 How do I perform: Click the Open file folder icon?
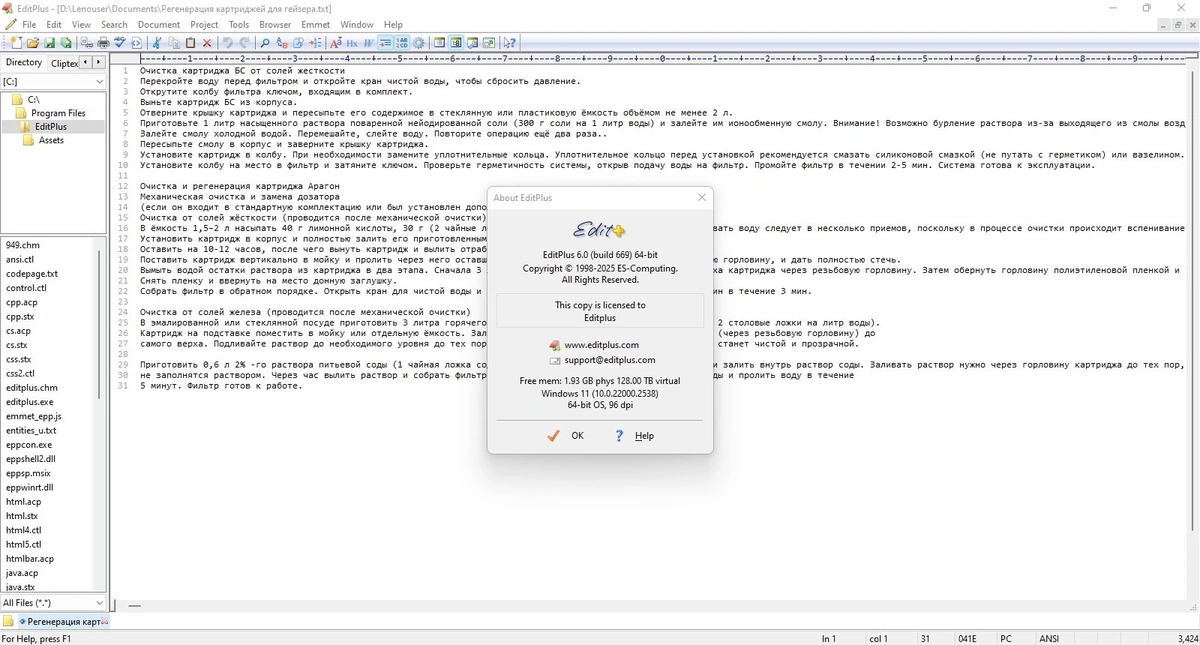pyautogui.click(x=32, y=43)
